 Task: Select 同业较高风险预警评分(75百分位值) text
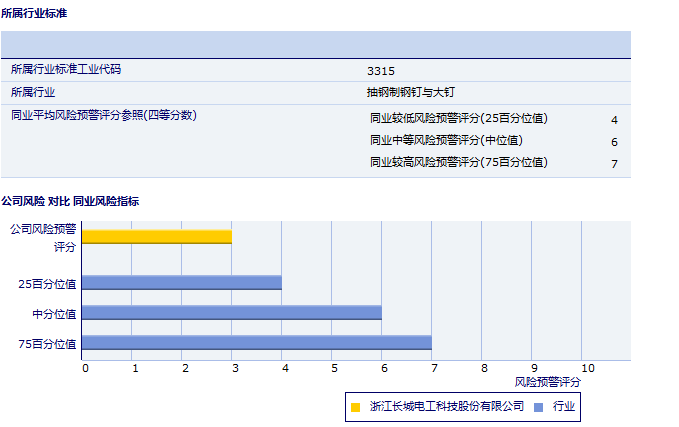tap(459, 162)
